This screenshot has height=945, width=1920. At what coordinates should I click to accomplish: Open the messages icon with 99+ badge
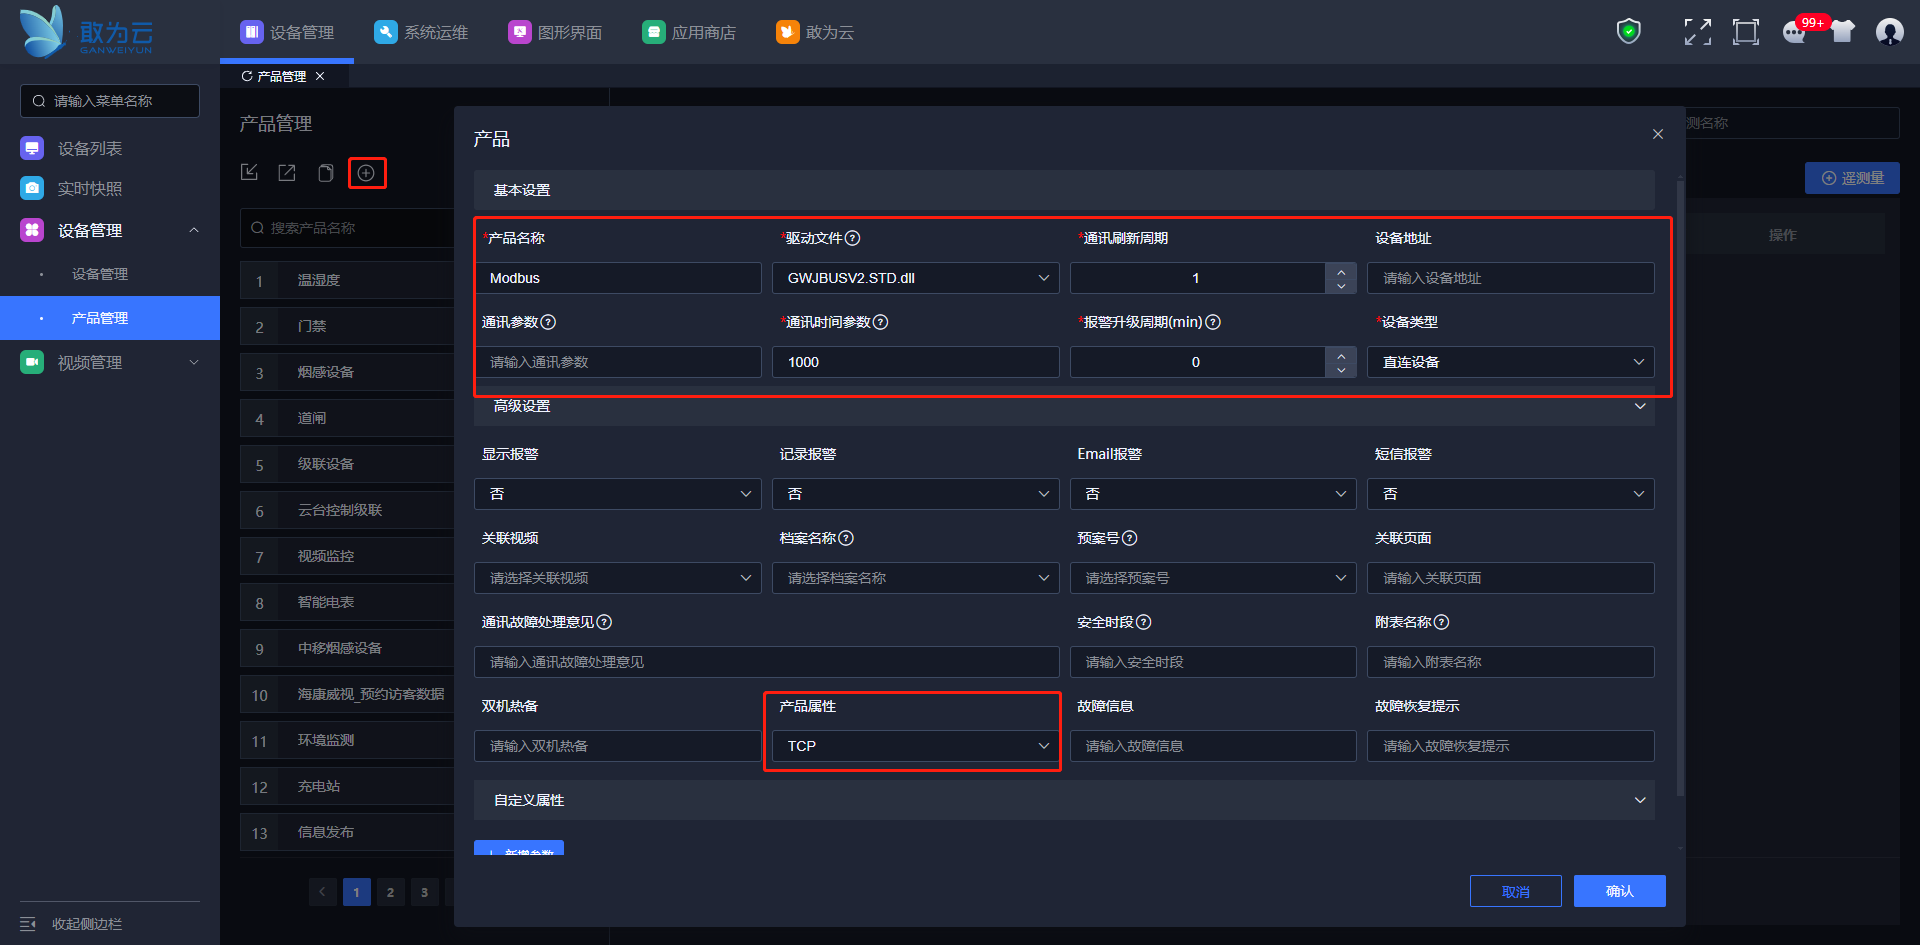coord(1795,32)
